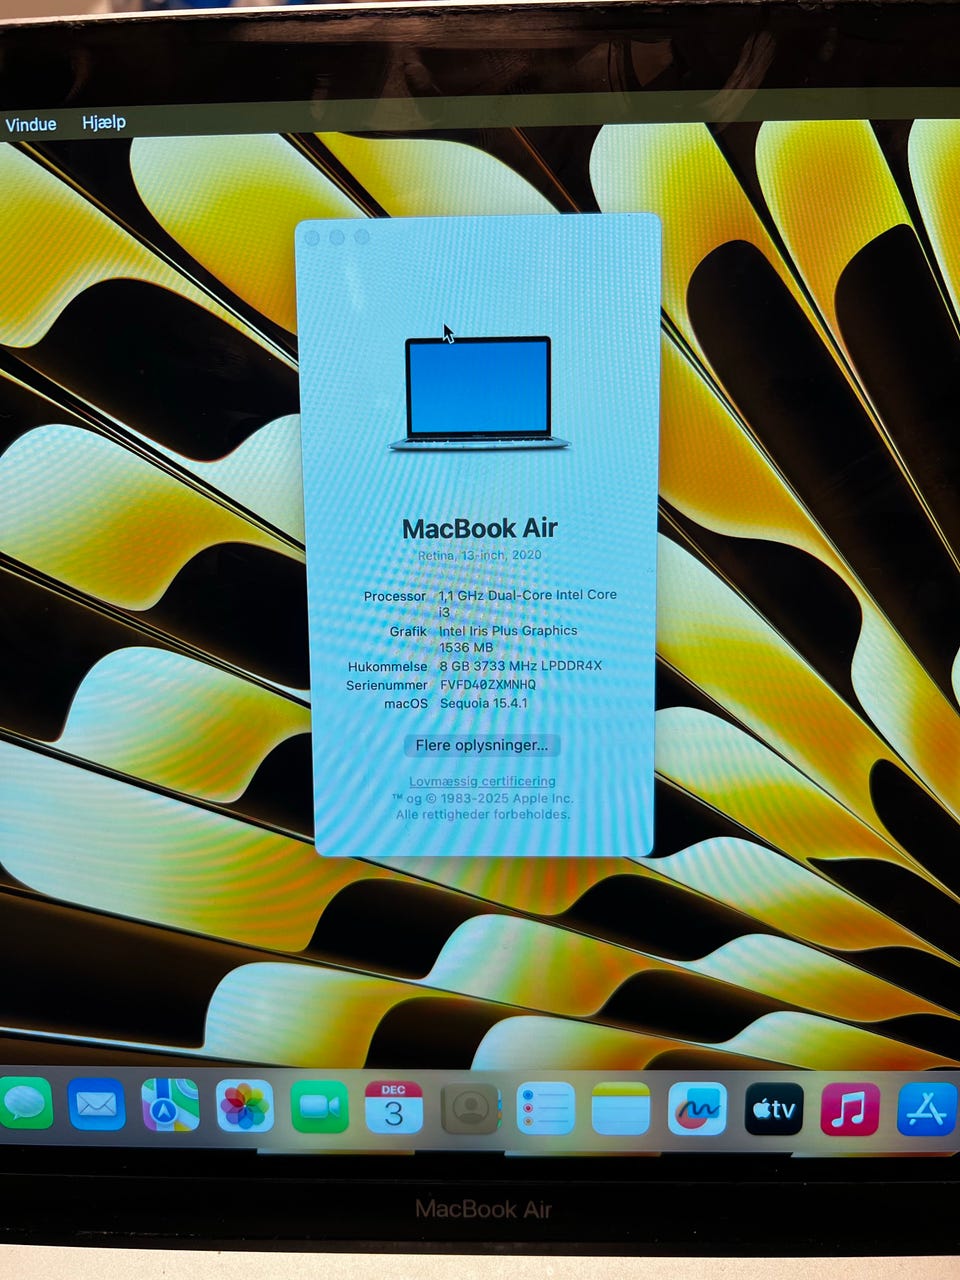The height and width of the screenshot is (1280, 960).
Task: Open Messages from the Dock
Action: (x=24, y=1103)
